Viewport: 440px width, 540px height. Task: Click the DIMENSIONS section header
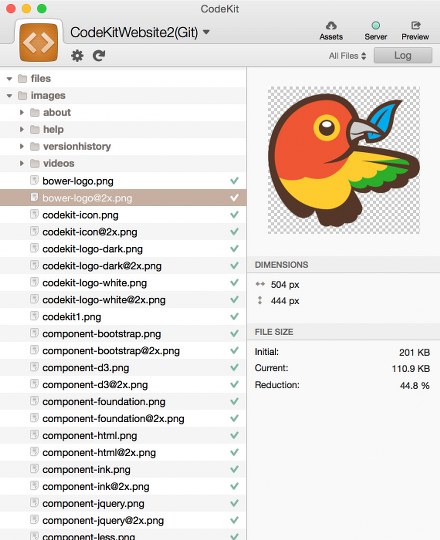pyautogui.click(x=281, y=265)
